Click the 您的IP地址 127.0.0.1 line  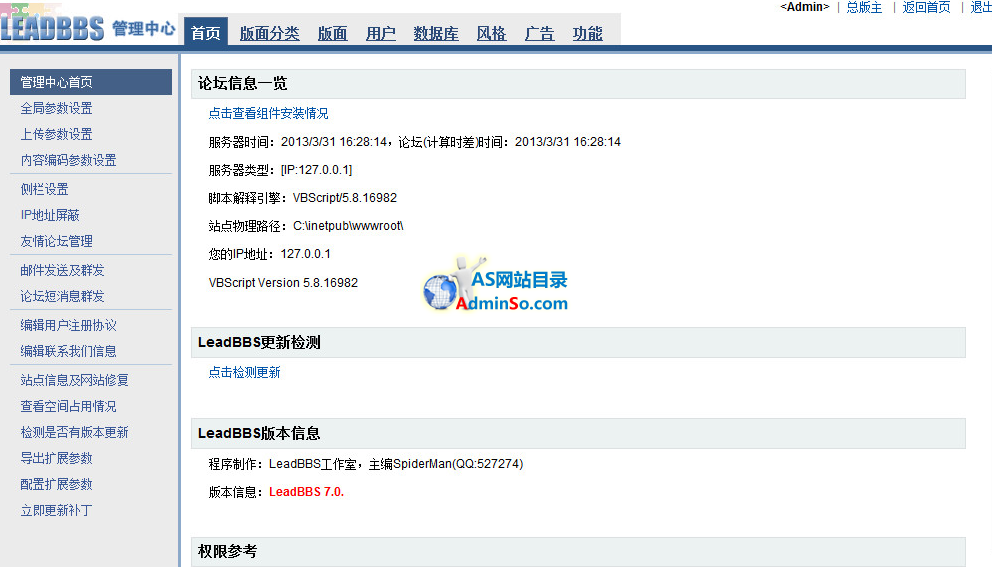pyautogui.click(x=270, y=254)
